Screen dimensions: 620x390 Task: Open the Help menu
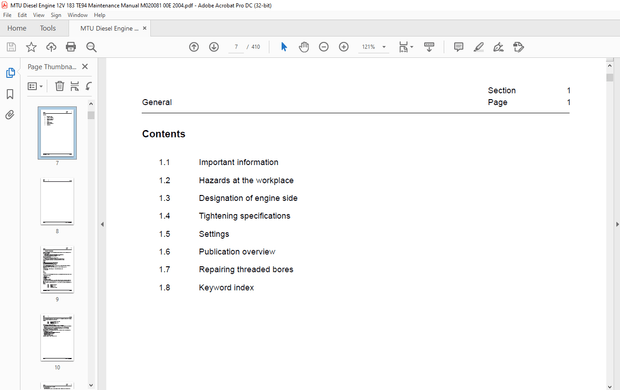100,15
